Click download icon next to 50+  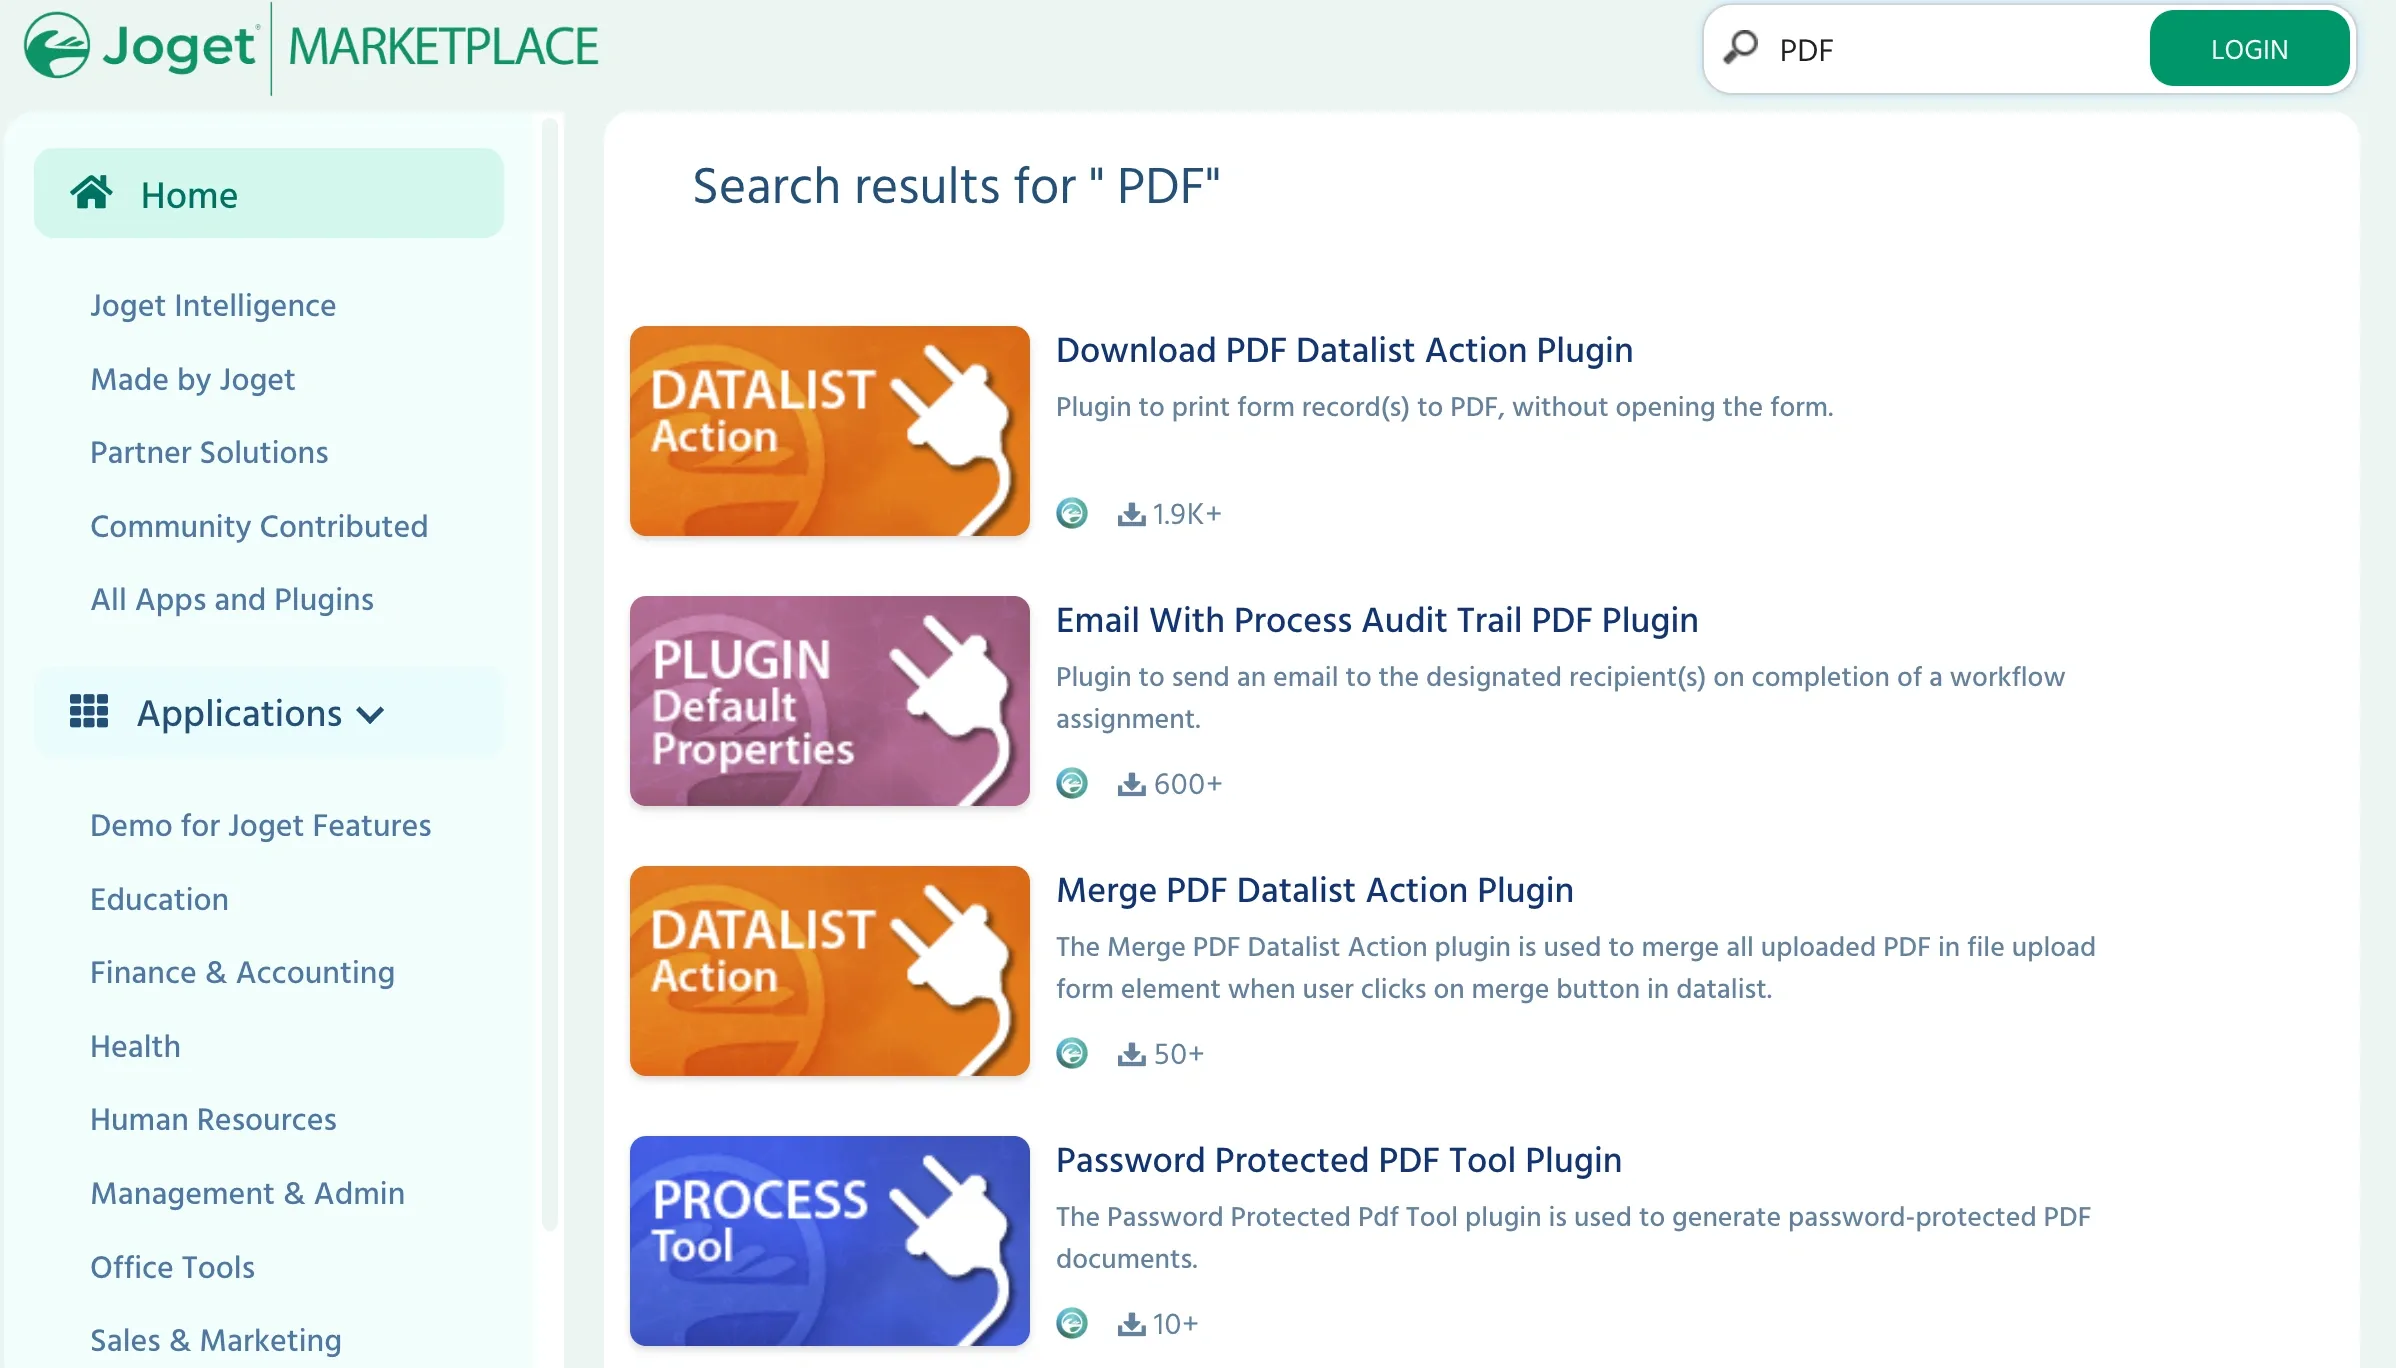[1131, 1054]
